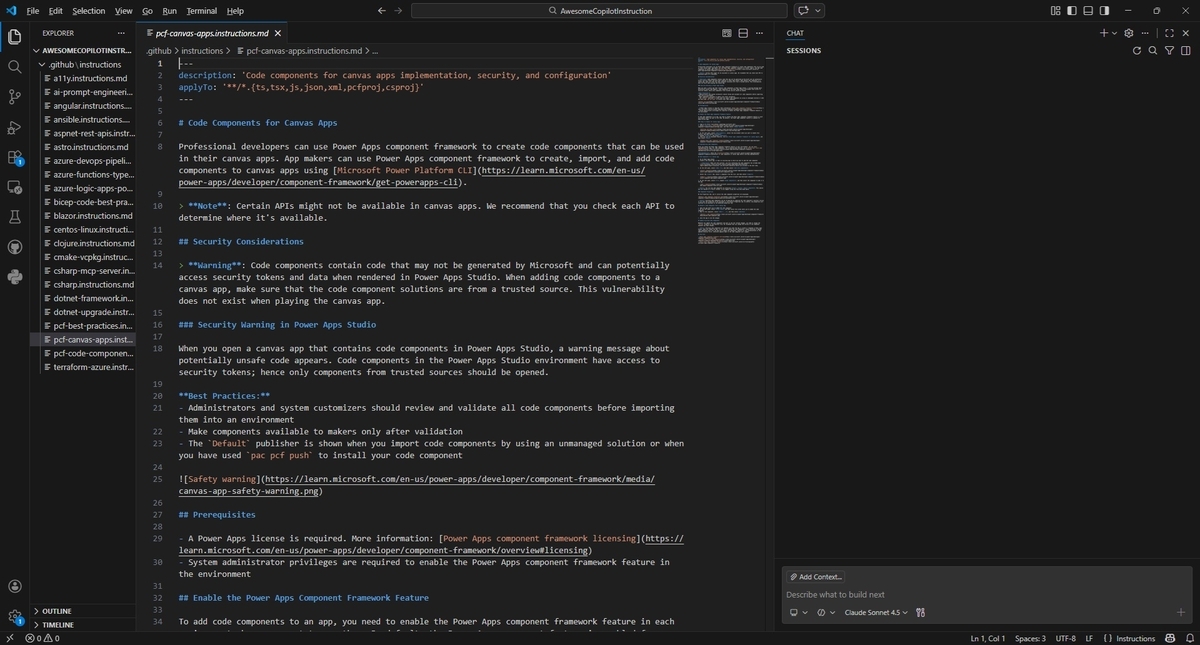Open the Python view in activity bar
Screen dimensions: 1200x645
[14, 277]
